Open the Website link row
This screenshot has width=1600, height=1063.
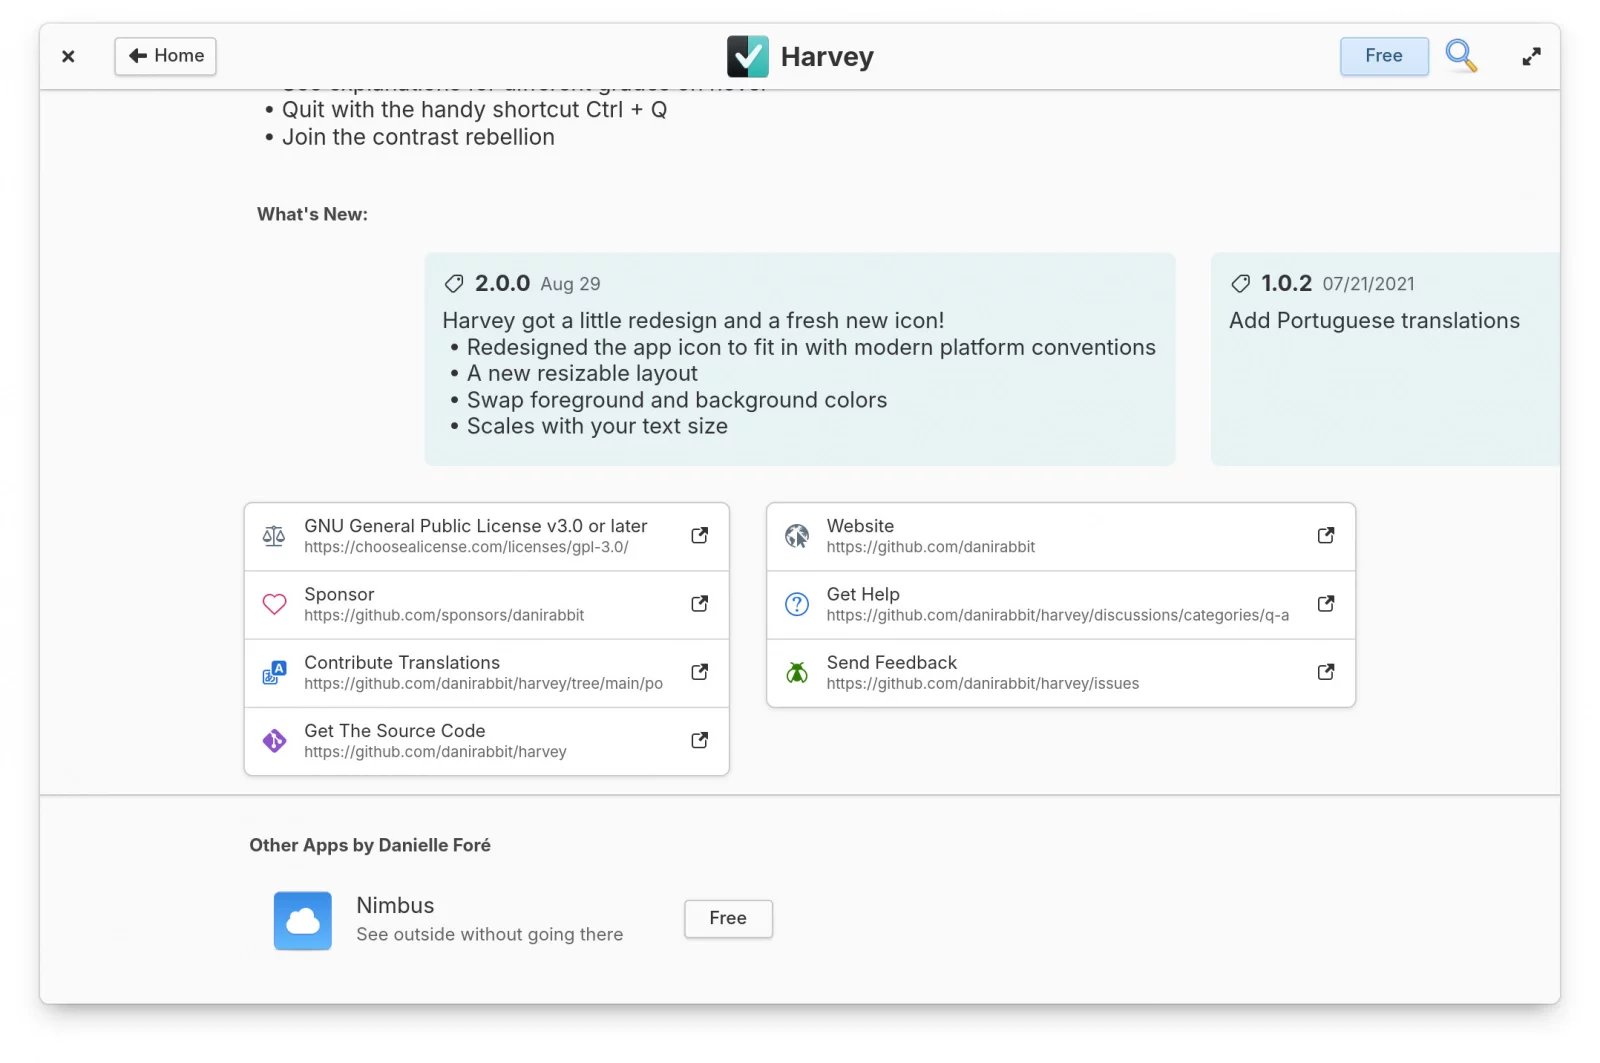click(1061, 536)
